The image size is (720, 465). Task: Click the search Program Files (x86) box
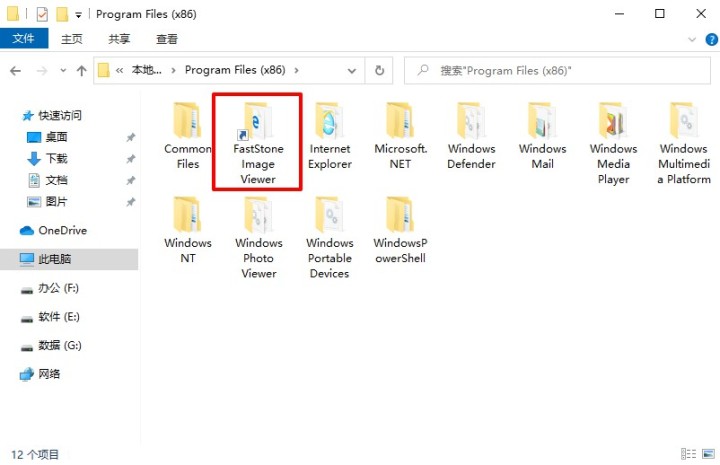coord(557,70)
